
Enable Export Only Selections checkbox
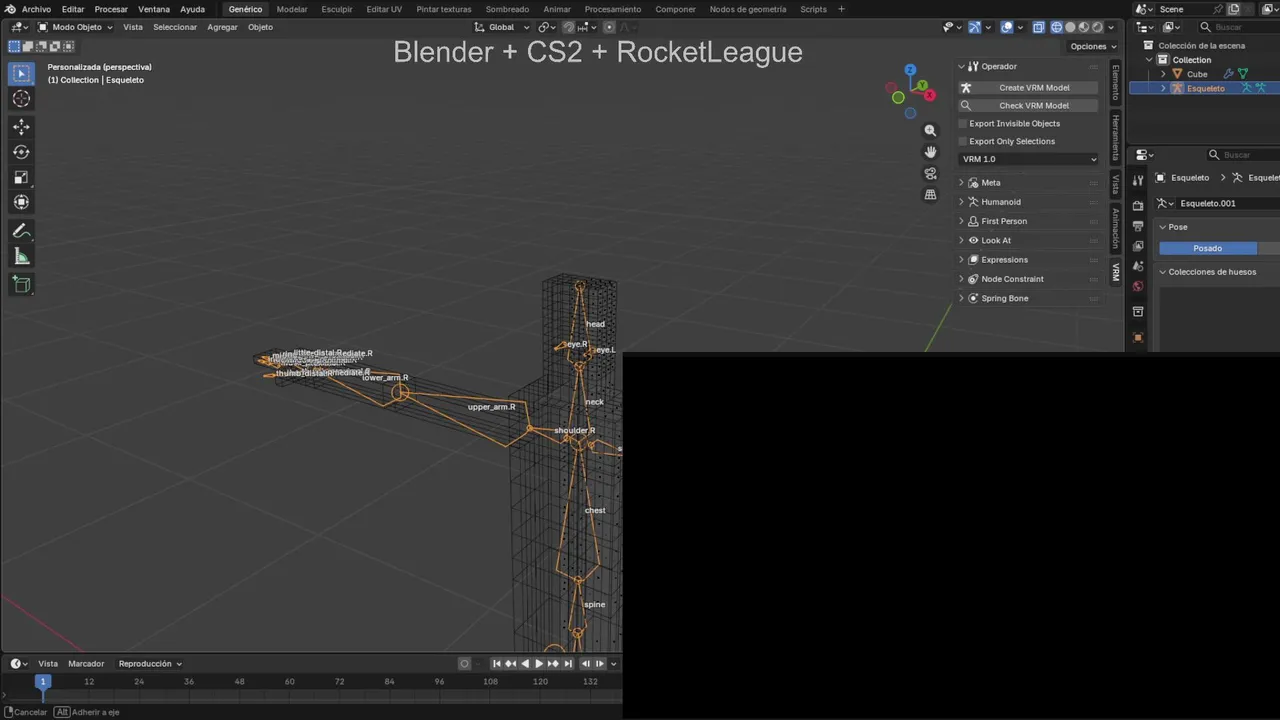pos(963,142)
